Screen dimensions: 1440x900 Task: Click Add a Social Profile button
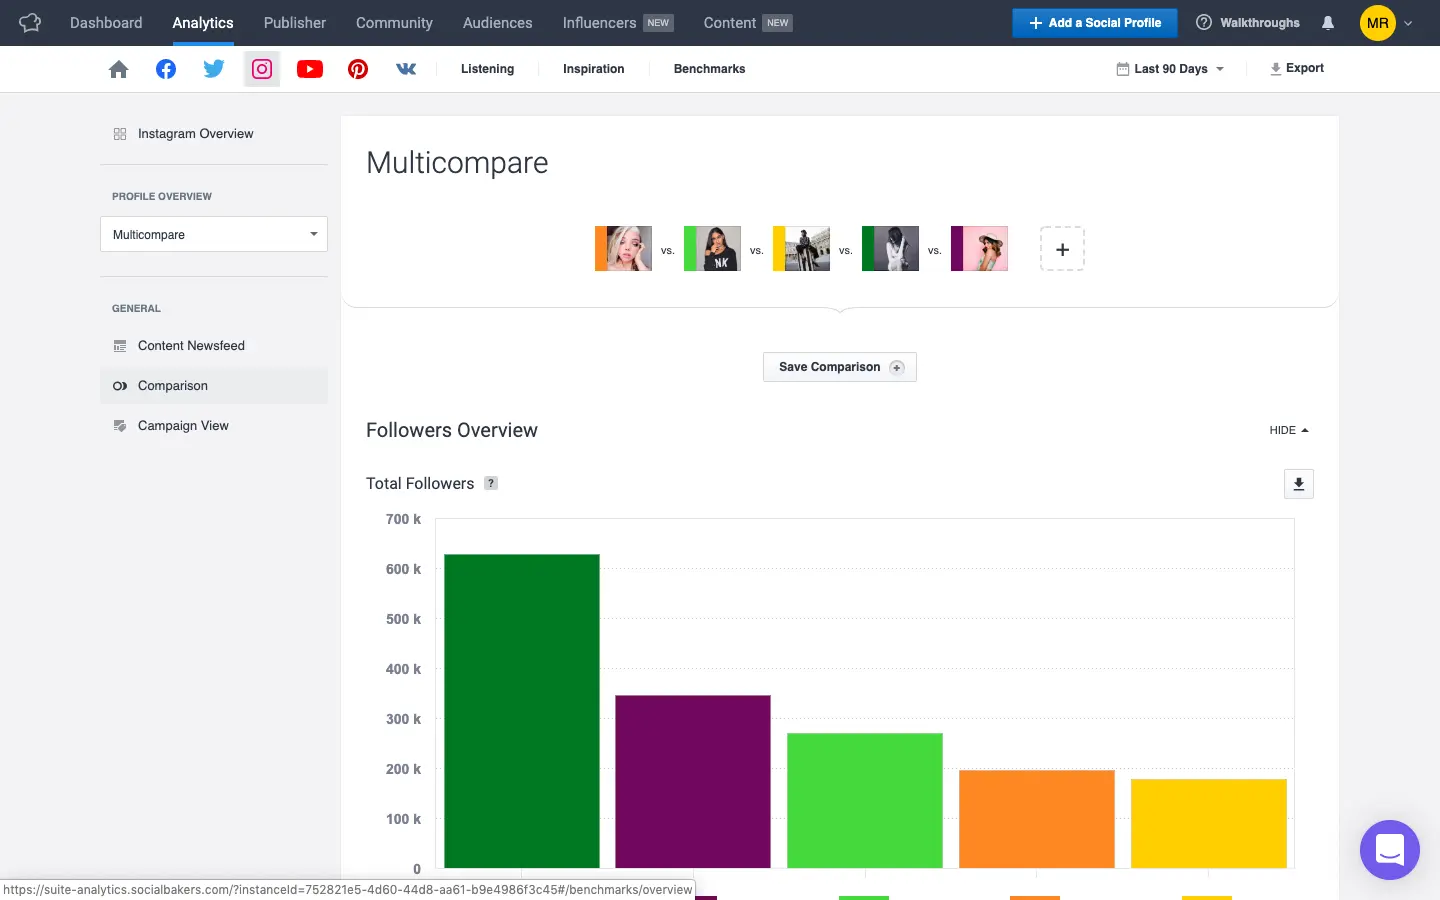point(1094,23)
